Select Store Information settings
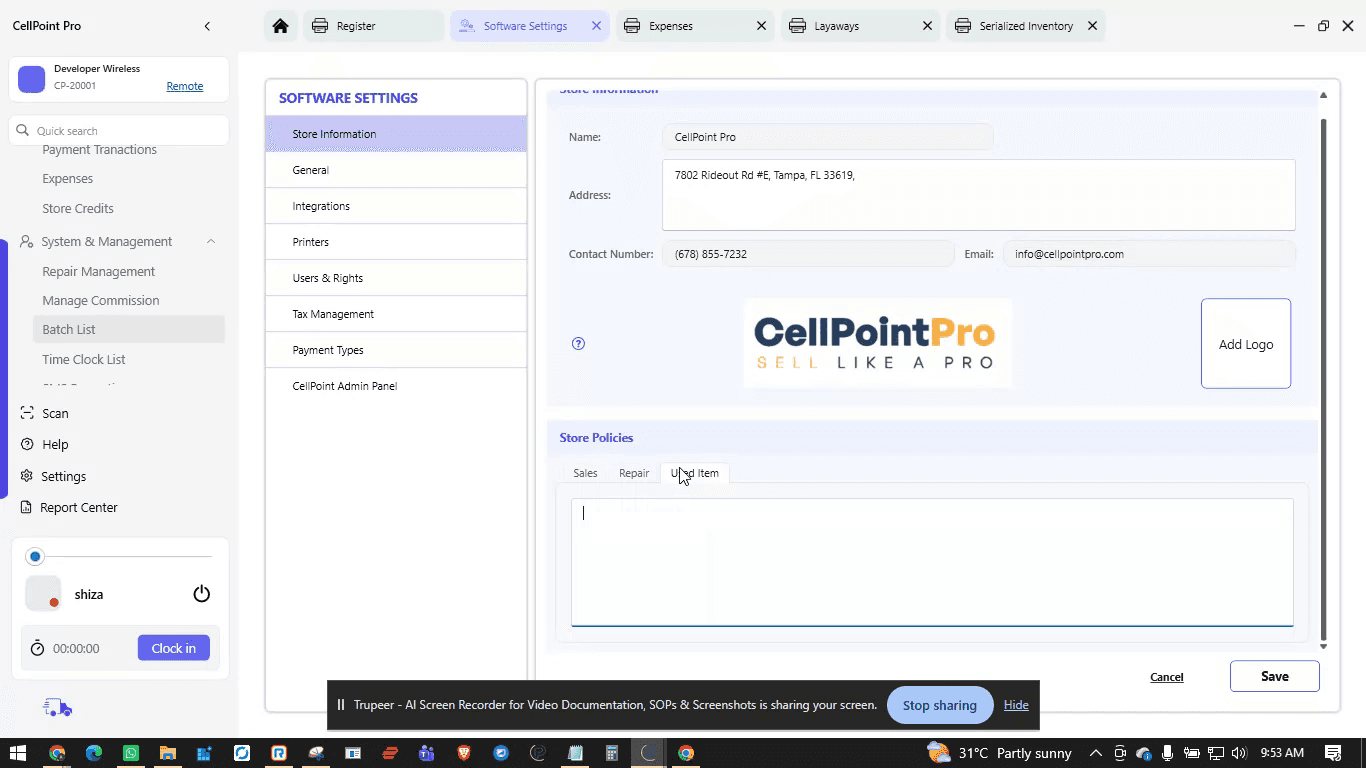 pos(396,134)
